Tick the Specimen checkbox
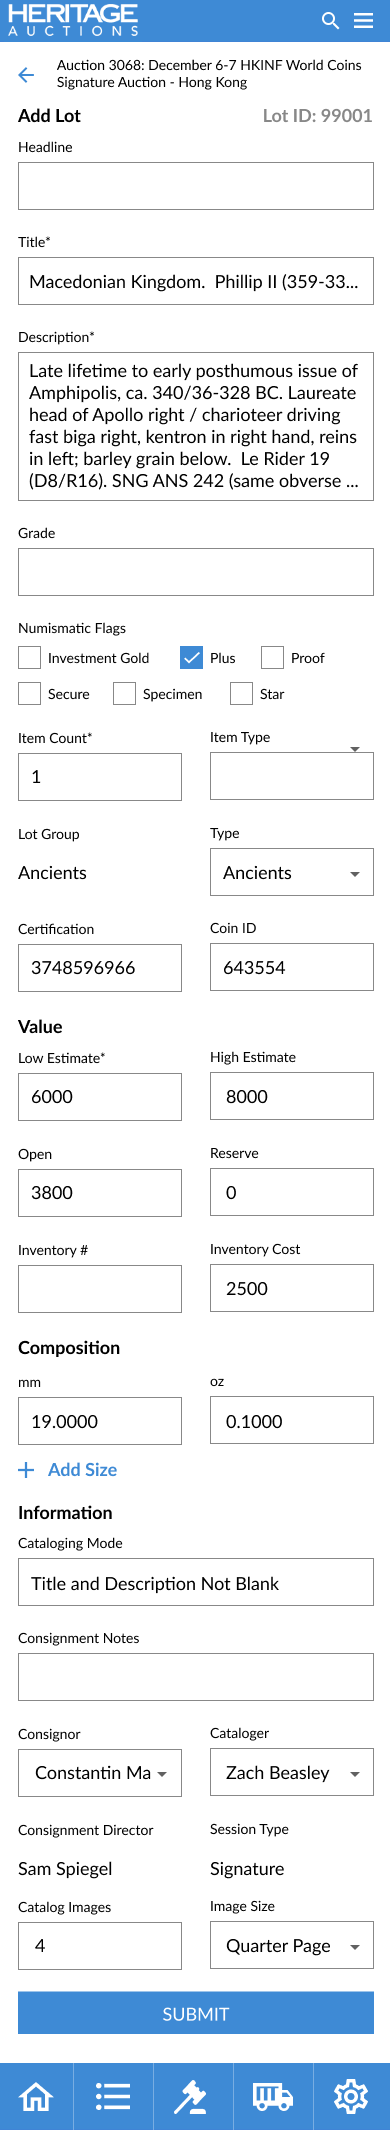Screen dimensions: 390x2130 pos(124,693)
